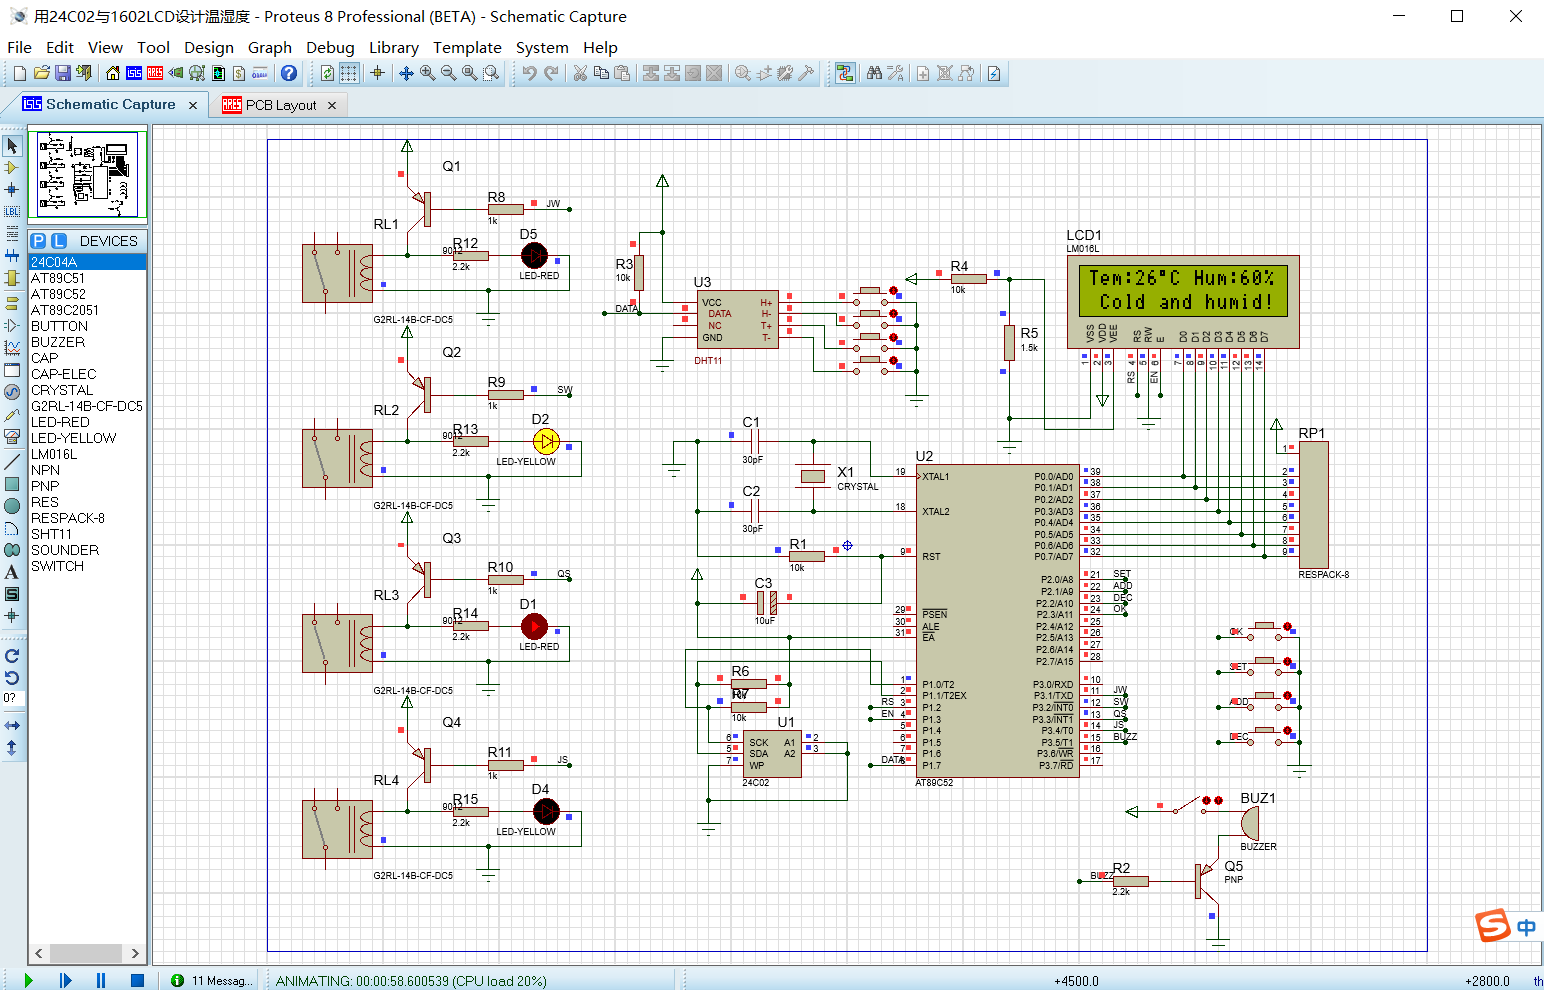Search and tag binoculars icon

[x=874, y=73]
